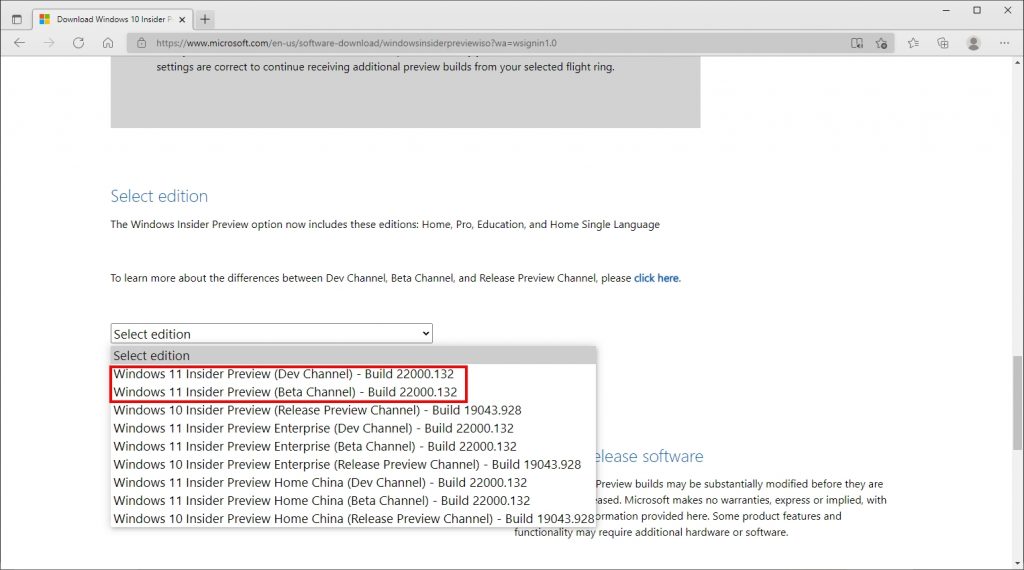Click the editions description mentioning Home Single Language
Screen dimensions: 1024x570
[x=385, y=225]
